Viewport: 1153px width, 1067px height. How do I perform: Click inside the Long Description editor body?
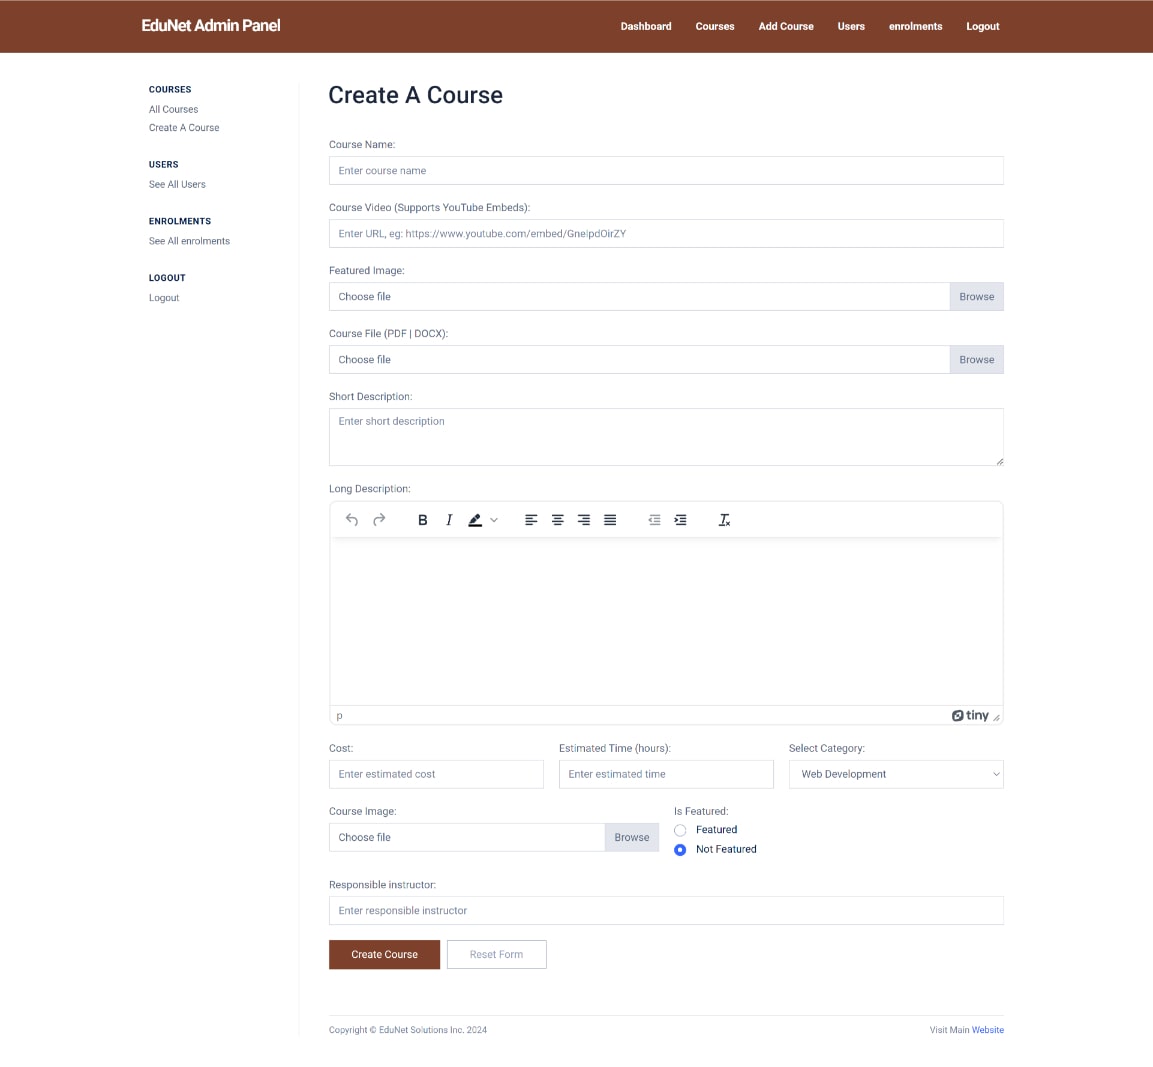click(x=666, y=621)
